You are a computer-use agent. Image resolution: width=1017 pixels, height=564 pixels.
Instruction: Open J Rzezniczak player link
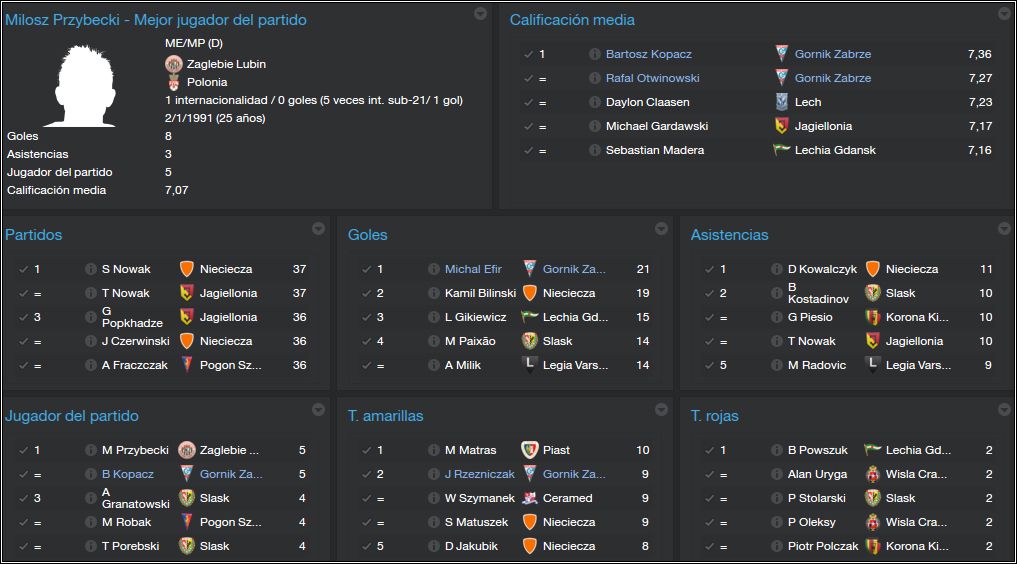[480, 474]
